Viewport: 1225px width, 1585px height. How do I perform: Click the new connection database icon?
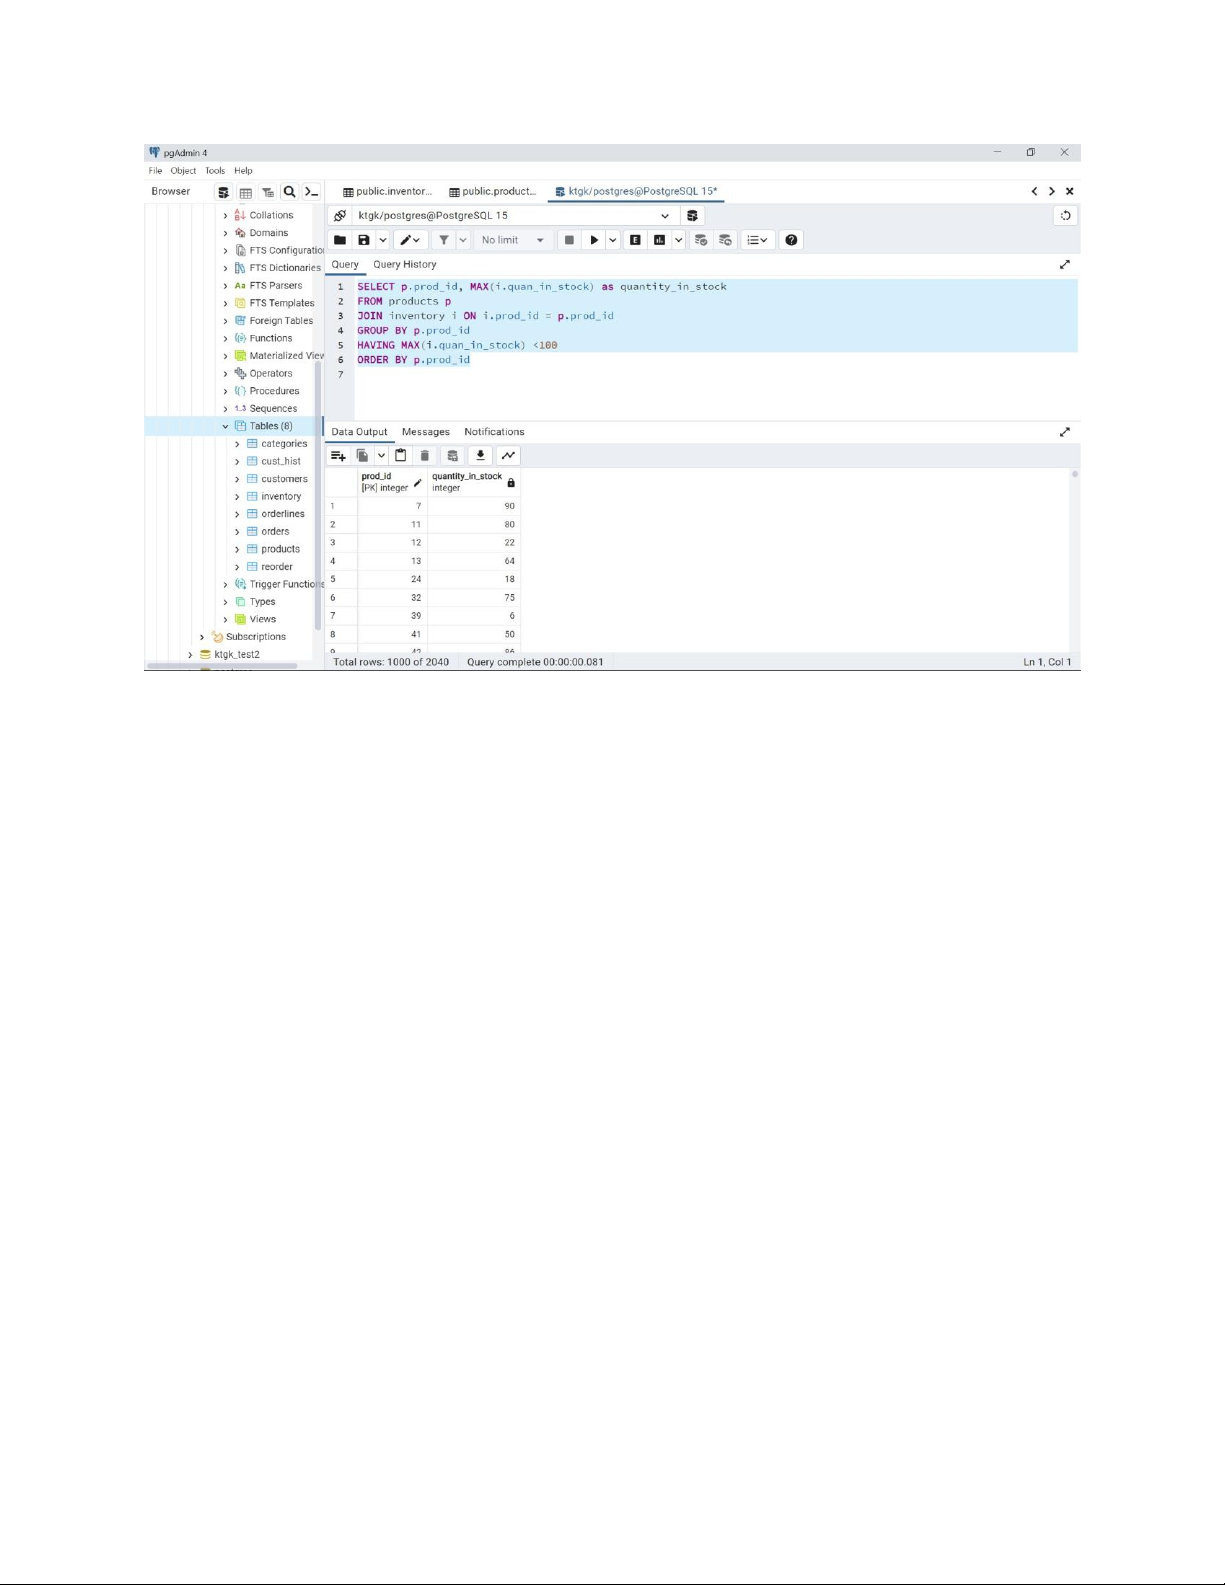pyautogui.click(x=692, y=216)
